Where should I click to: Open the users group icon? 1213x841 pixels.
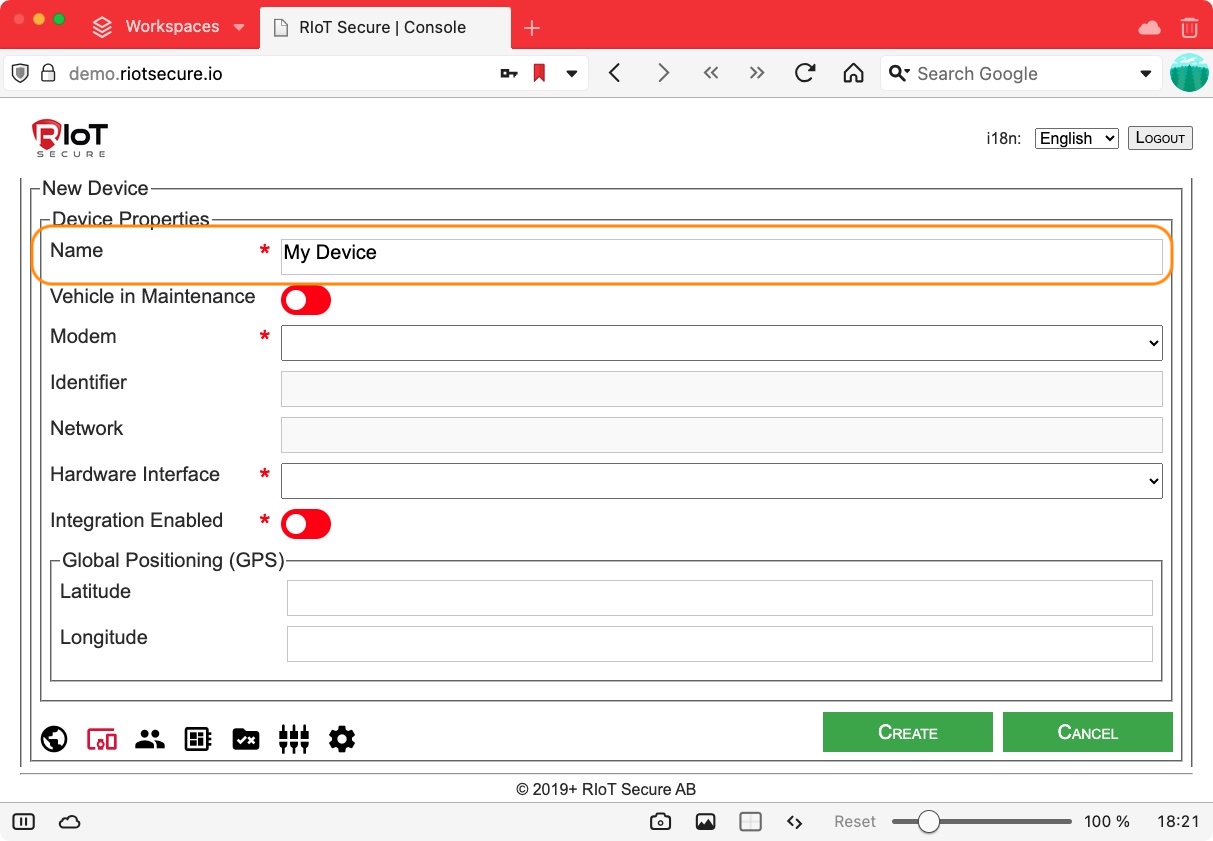point(150,739)
